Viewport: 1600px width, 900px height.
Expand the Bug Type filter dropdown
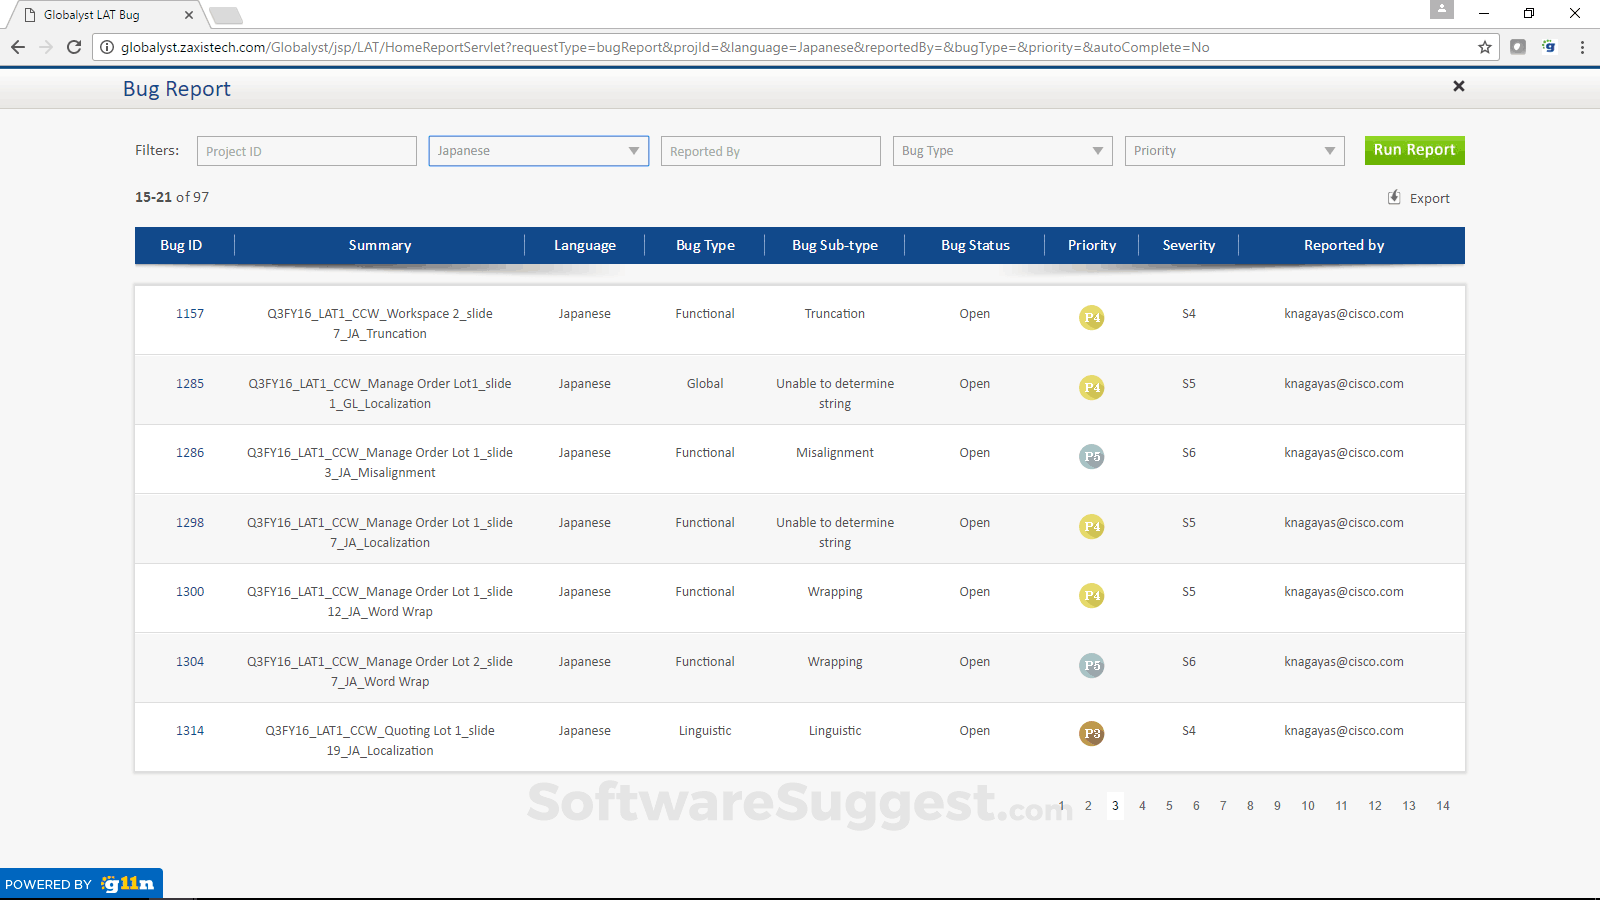[1002, 151]
